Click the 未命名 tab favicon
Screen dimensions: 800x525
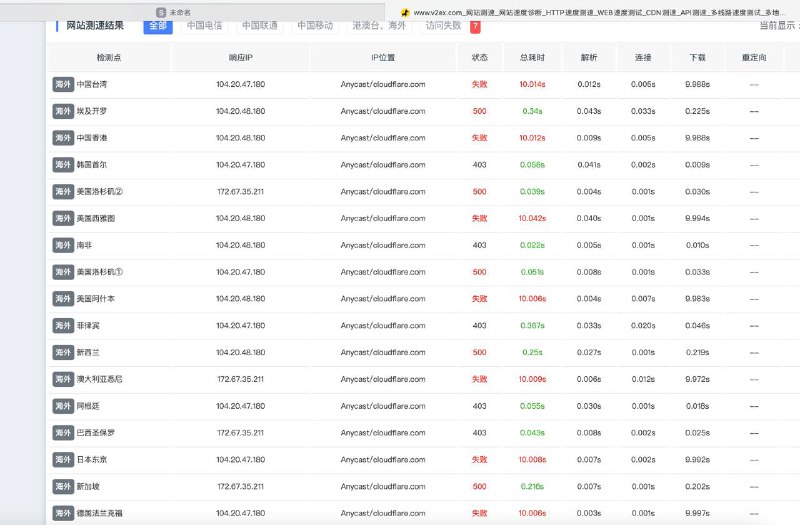pos(161,12)
